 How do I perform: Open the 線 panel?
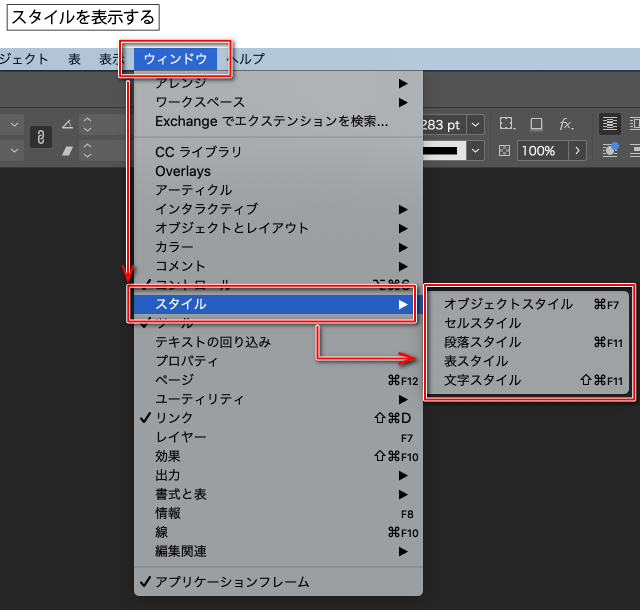(278, 532)
